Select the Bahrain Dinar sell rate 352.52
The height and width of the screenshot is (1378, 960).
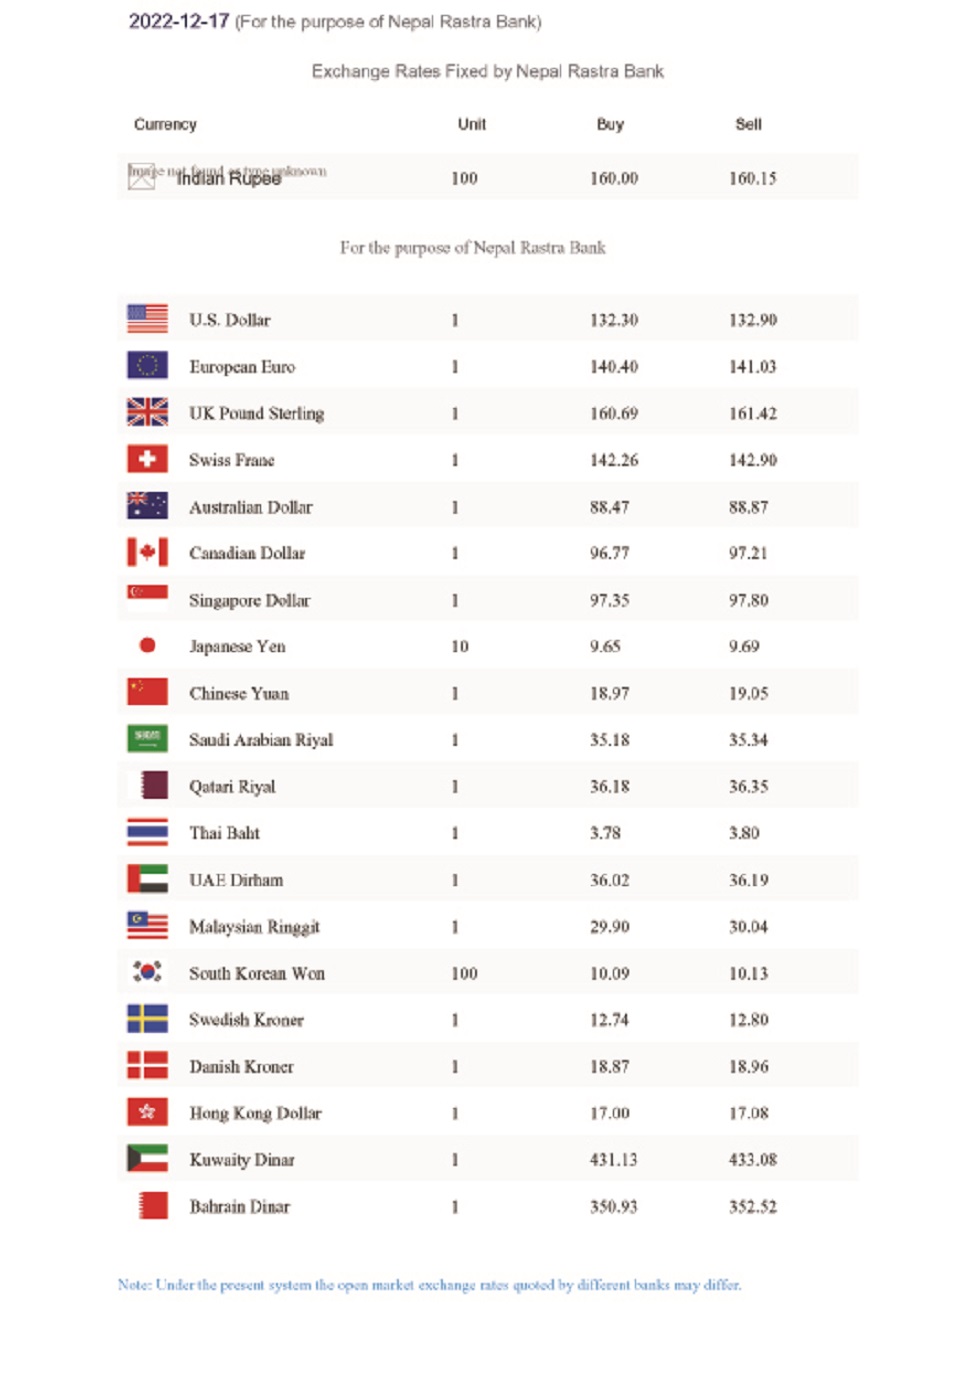coord(752,1207)
